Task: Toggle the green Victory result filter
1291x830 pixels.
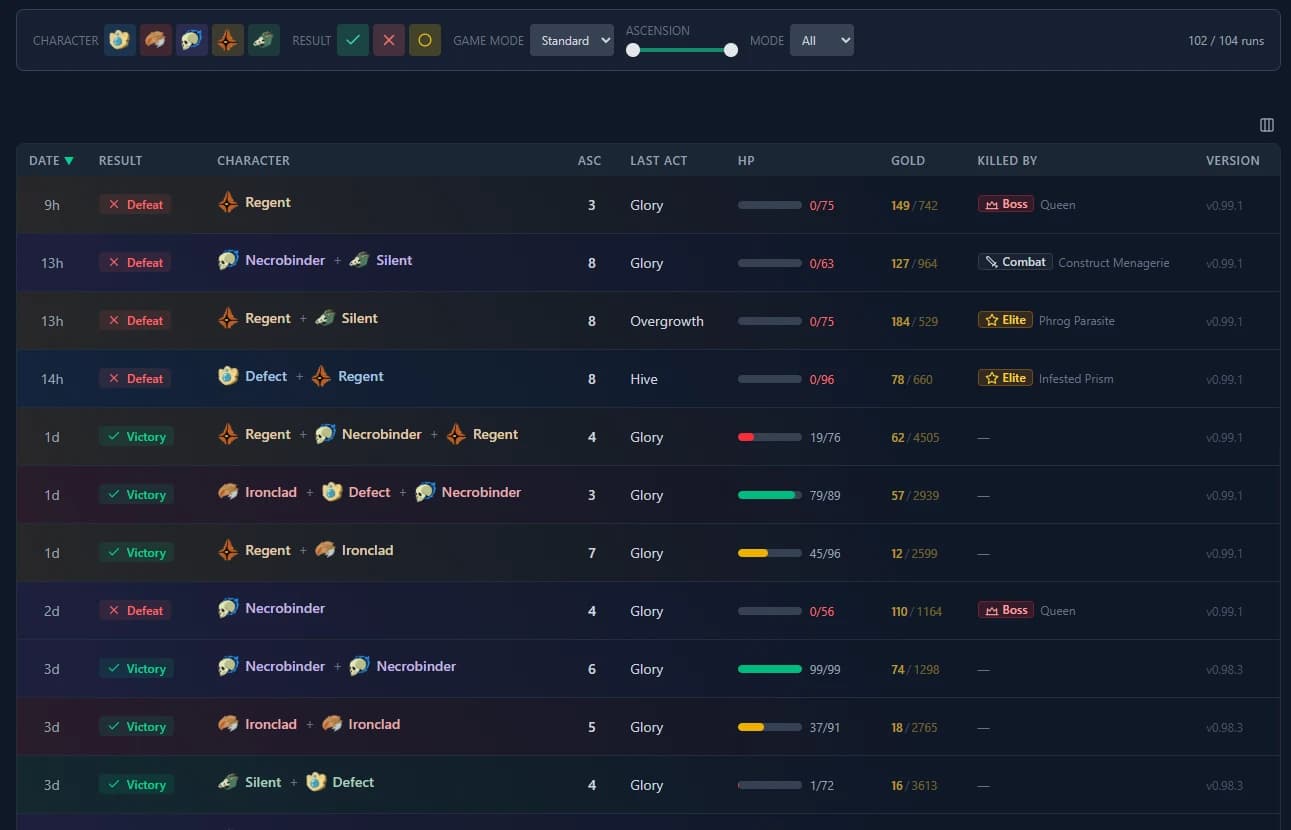Action: pos(353,40)
